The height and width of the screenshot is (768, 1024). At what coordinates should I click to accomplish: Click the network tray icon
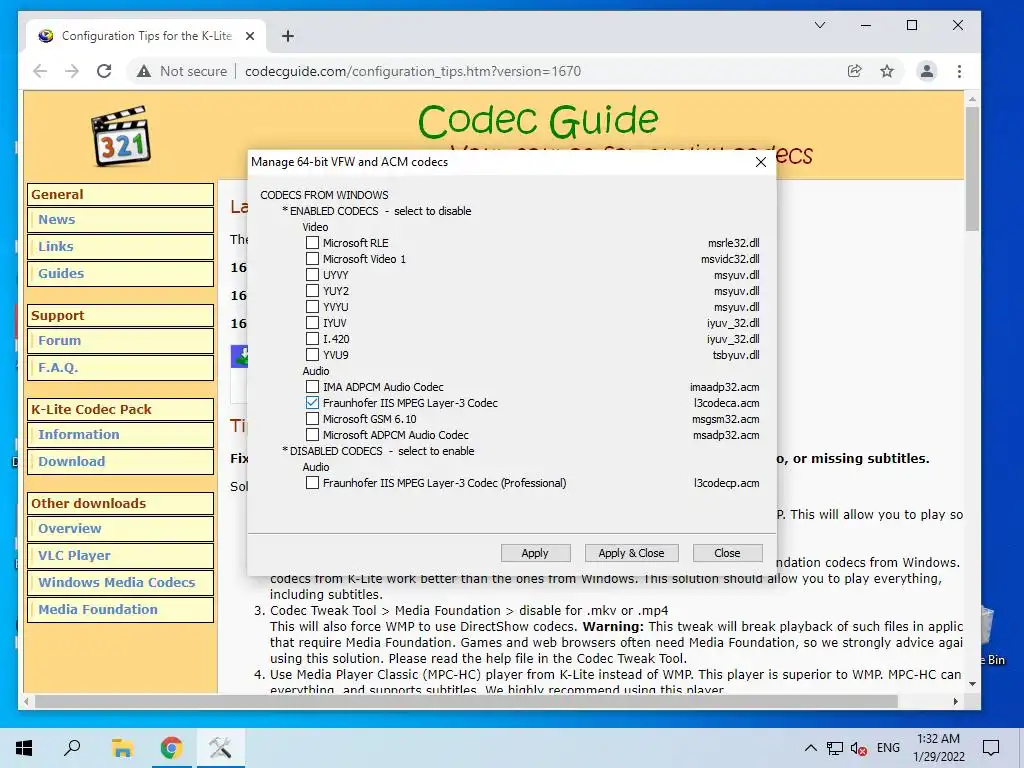(835, 748)
